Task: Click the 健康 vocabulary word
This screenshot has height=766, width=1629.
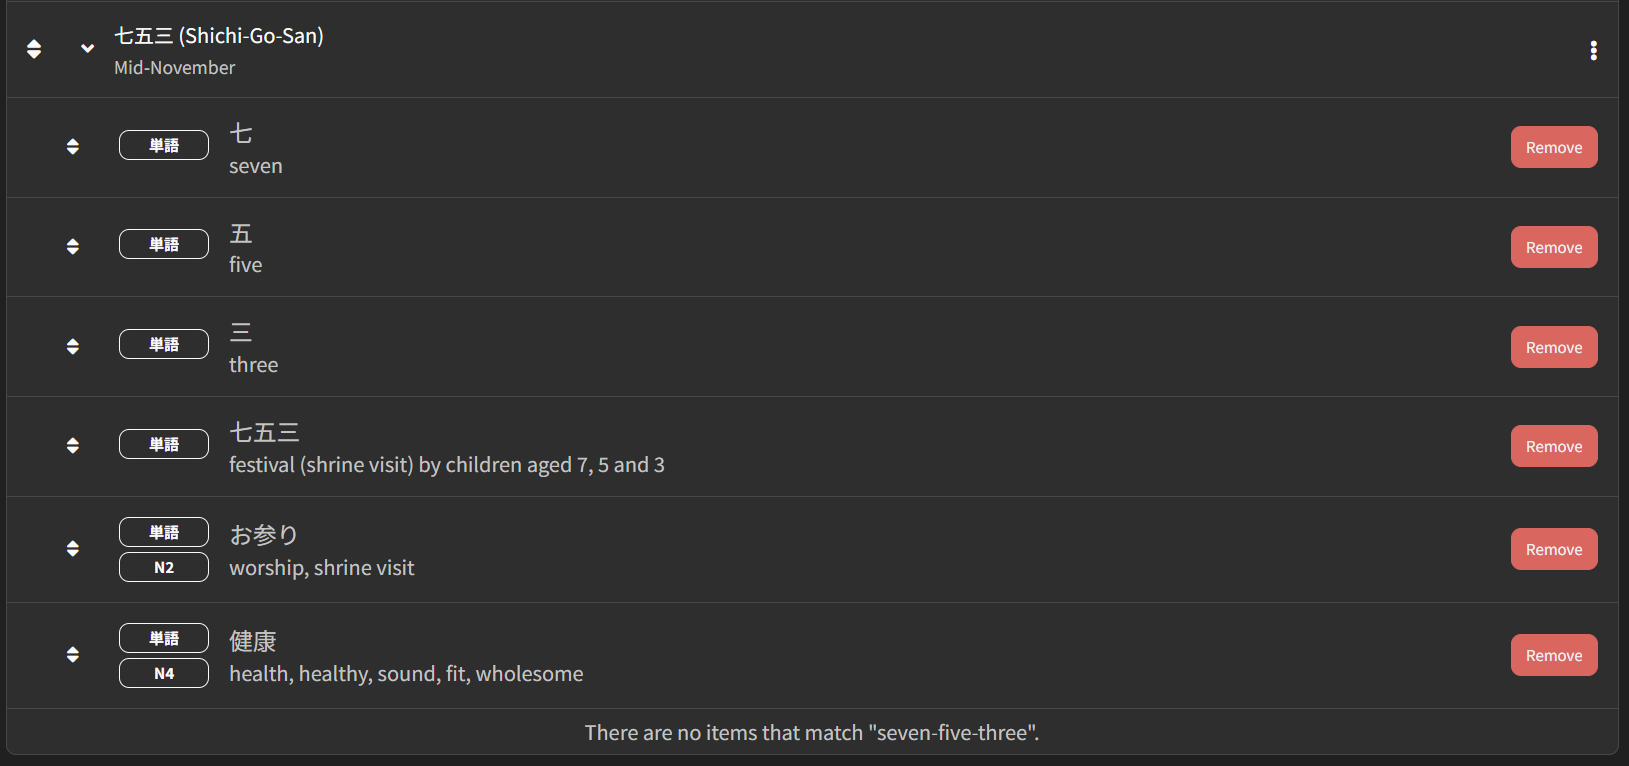Action: [x=253, y=641]
